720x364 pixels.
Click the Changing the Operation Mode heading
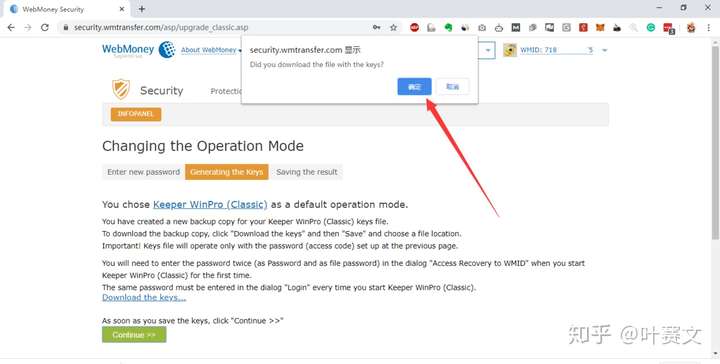click(x=202, y=146)
